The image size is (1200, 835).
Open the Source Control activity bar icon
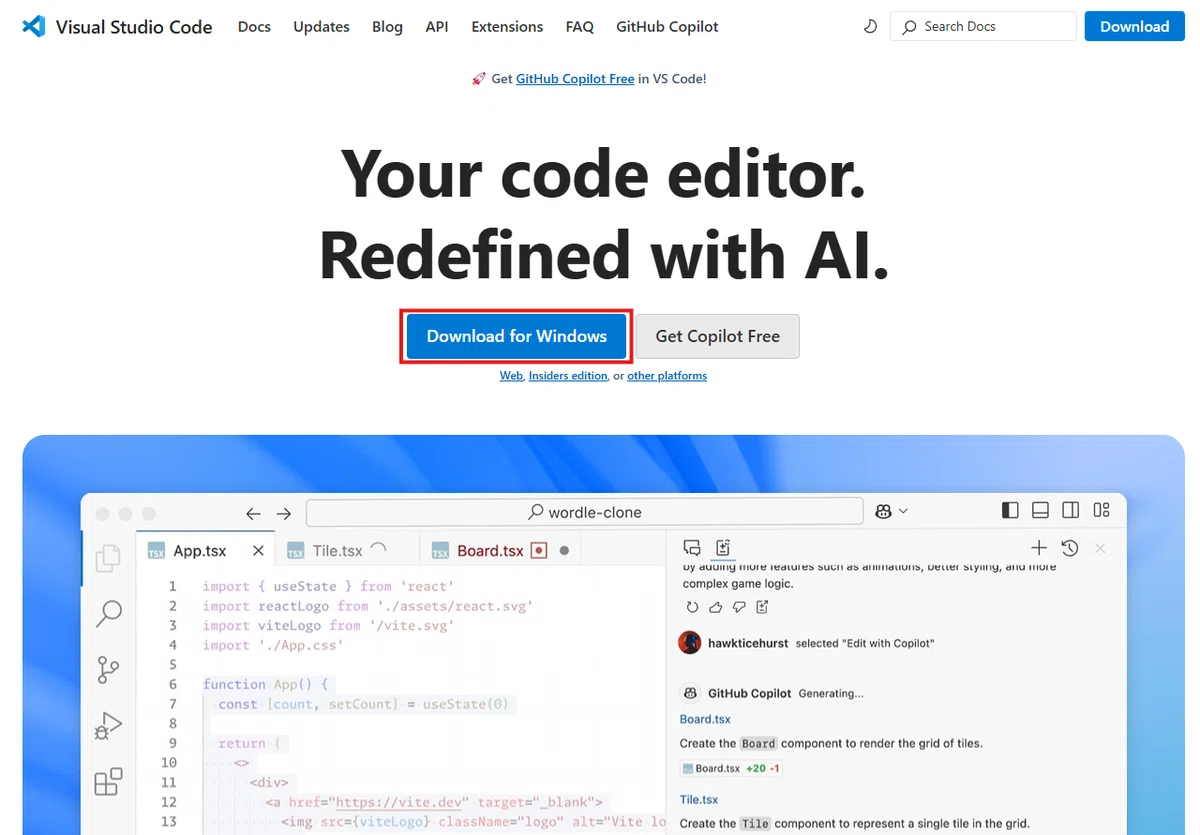tap(108, 669)
